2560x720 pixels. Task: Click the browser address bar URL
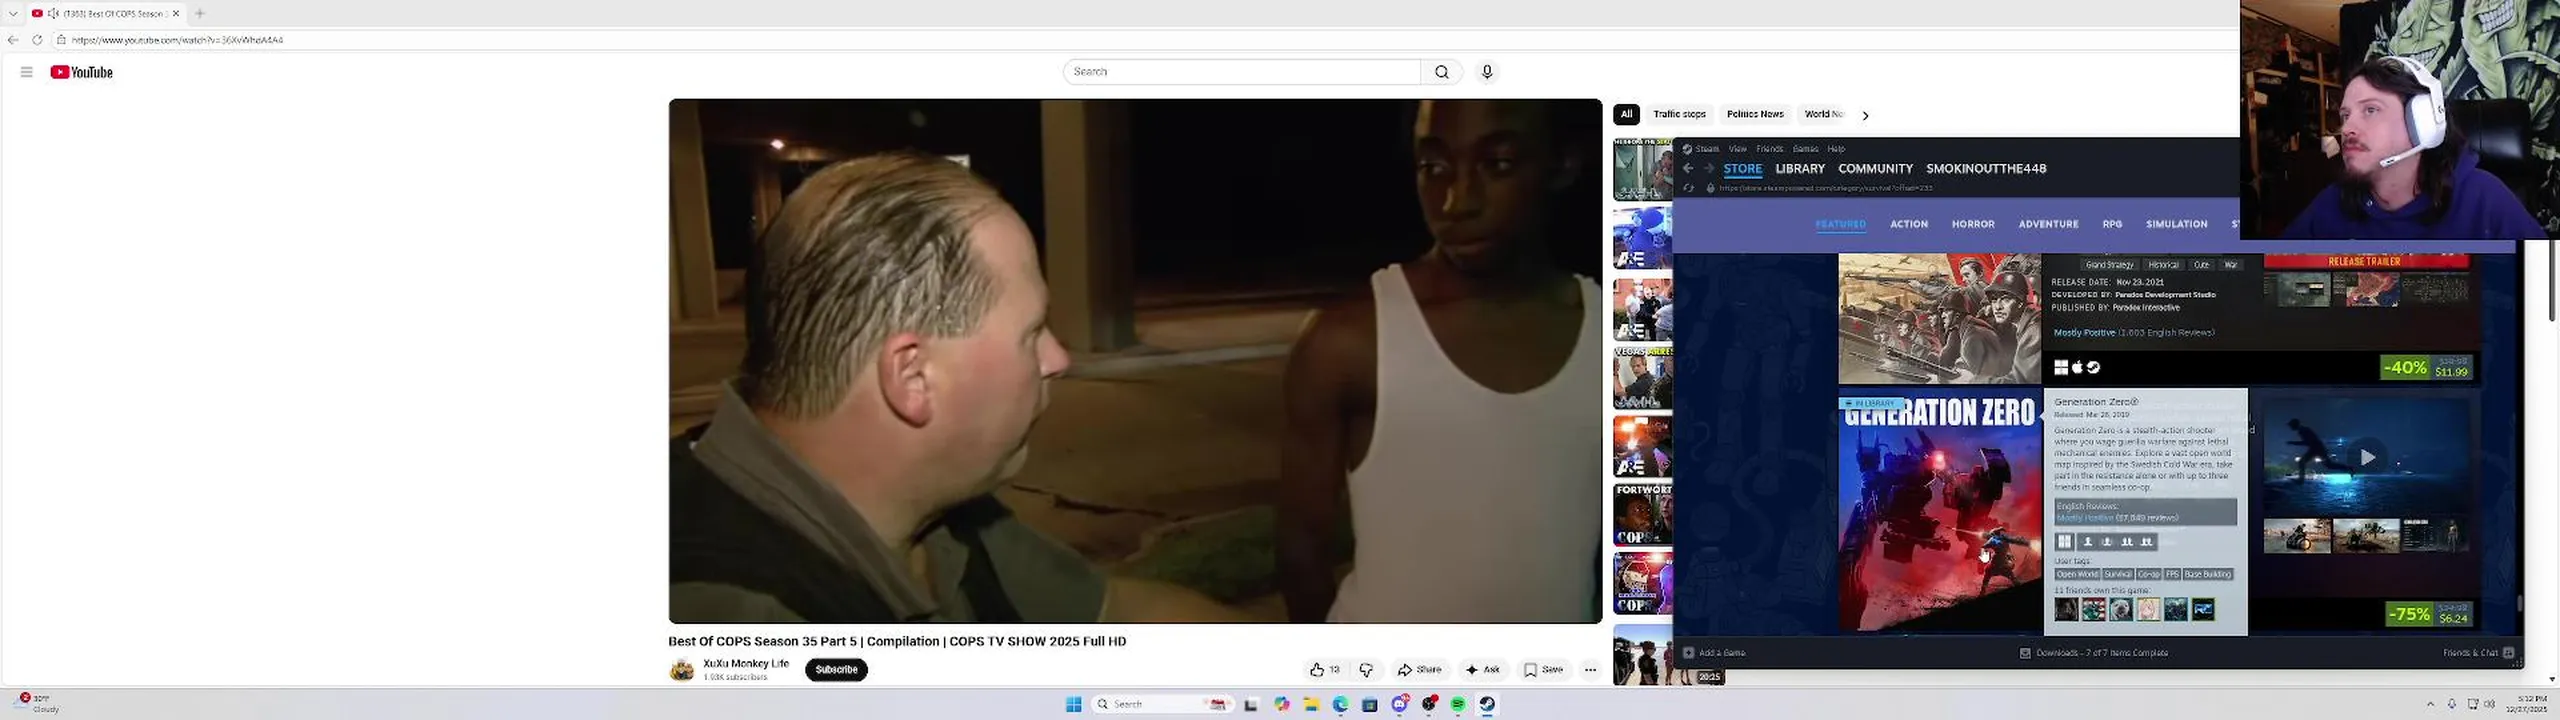(177, 40)
